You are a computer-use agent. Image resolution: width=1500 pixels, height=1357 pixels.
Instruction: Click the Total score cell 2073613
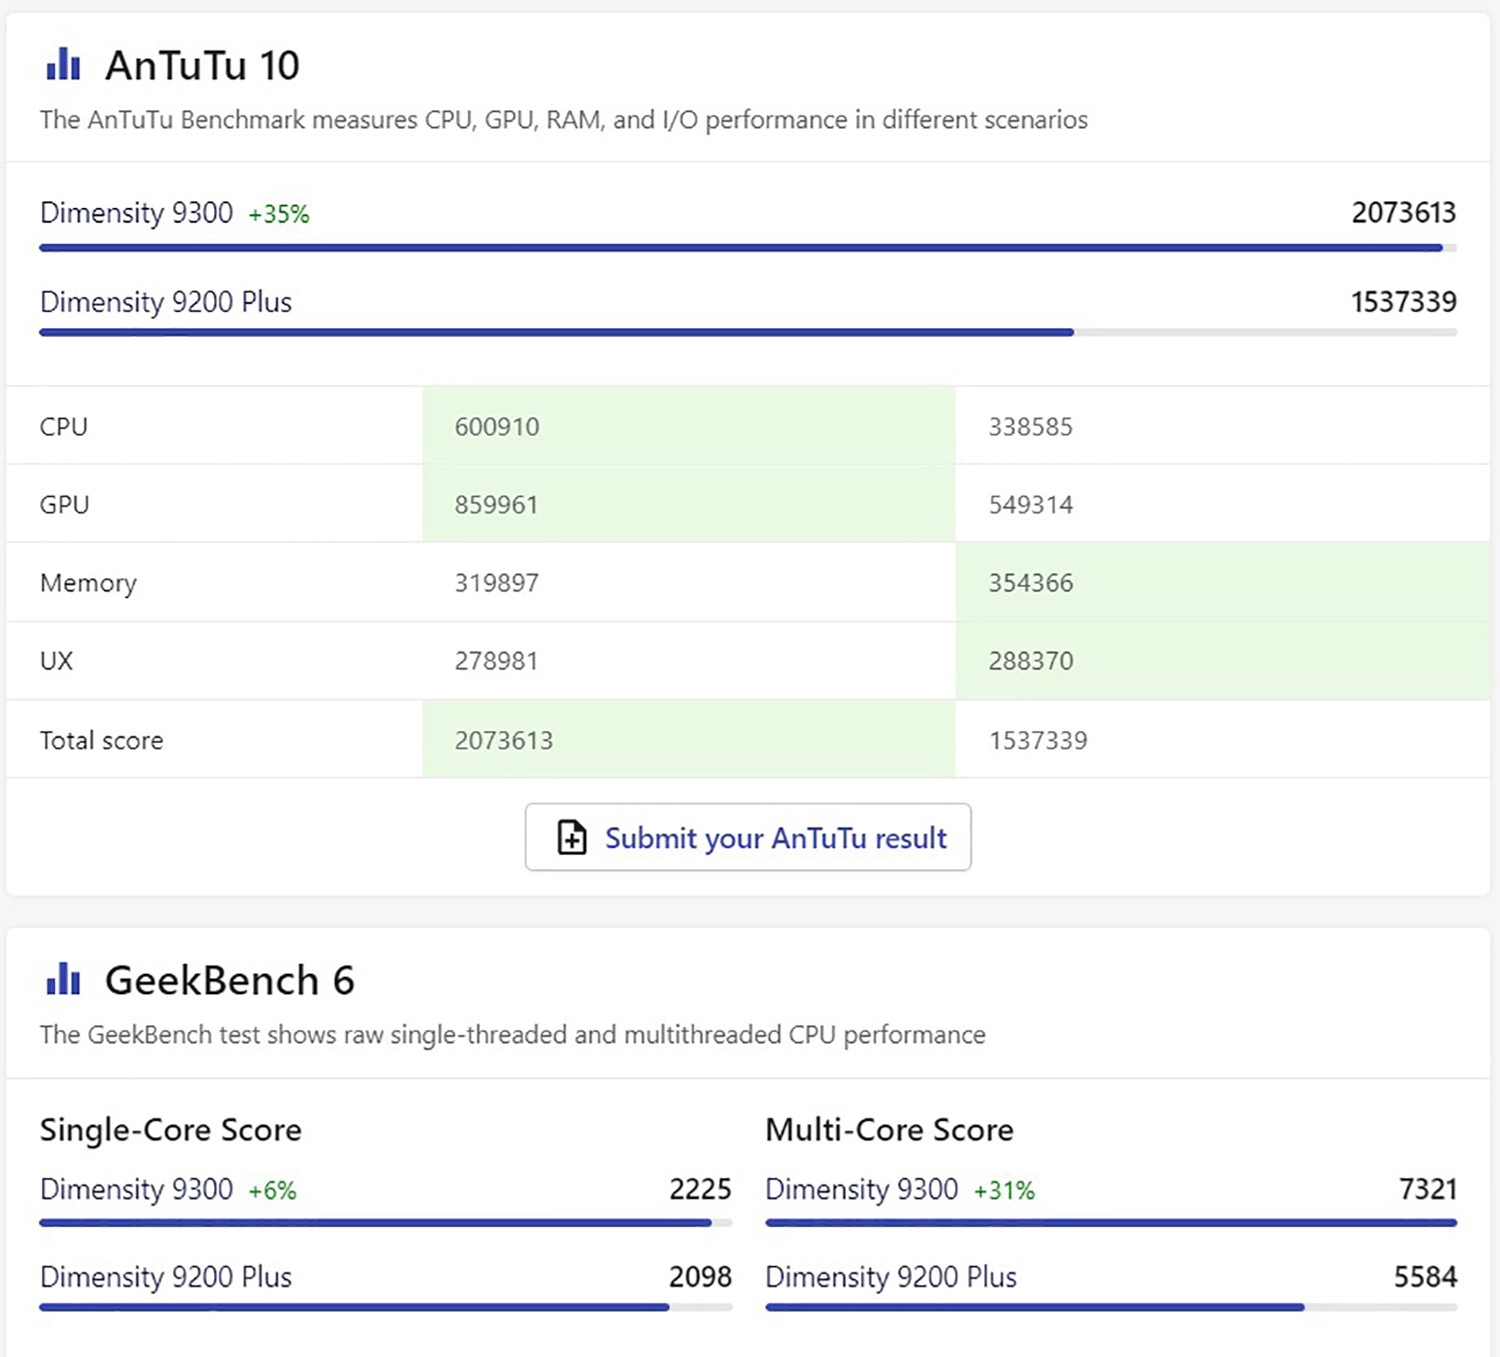504,741
